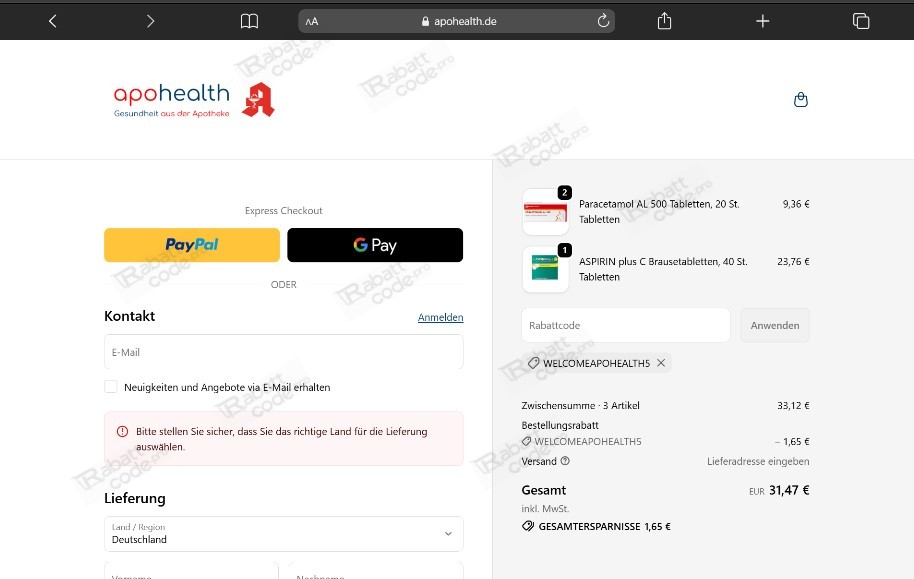The height and width of the screenshot is (579, 914).
Task: Open the AA reader text size control
Action: click(x=312, y=22)
